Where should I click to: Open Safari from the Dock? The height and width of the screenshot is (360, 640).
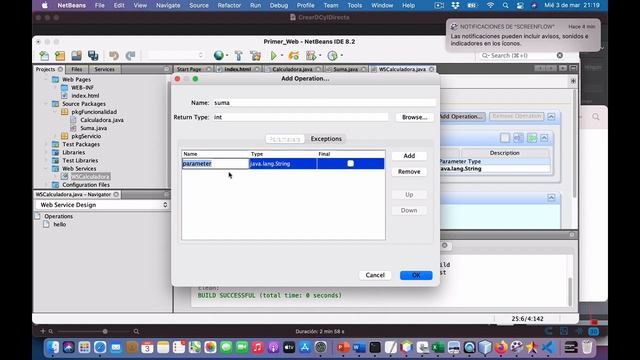click(x=100, y=347)
